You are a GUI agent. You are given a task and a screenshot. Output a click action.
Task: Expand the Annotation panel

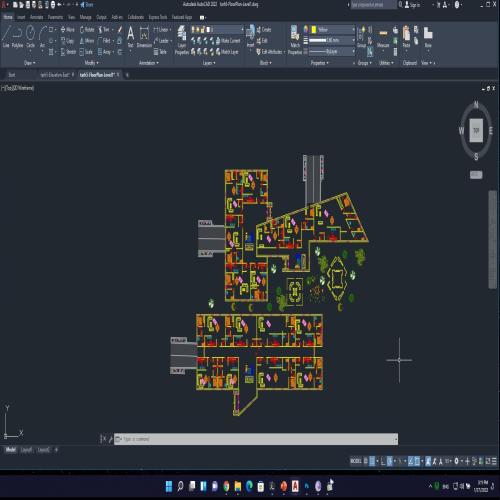(x=149, y=63)
